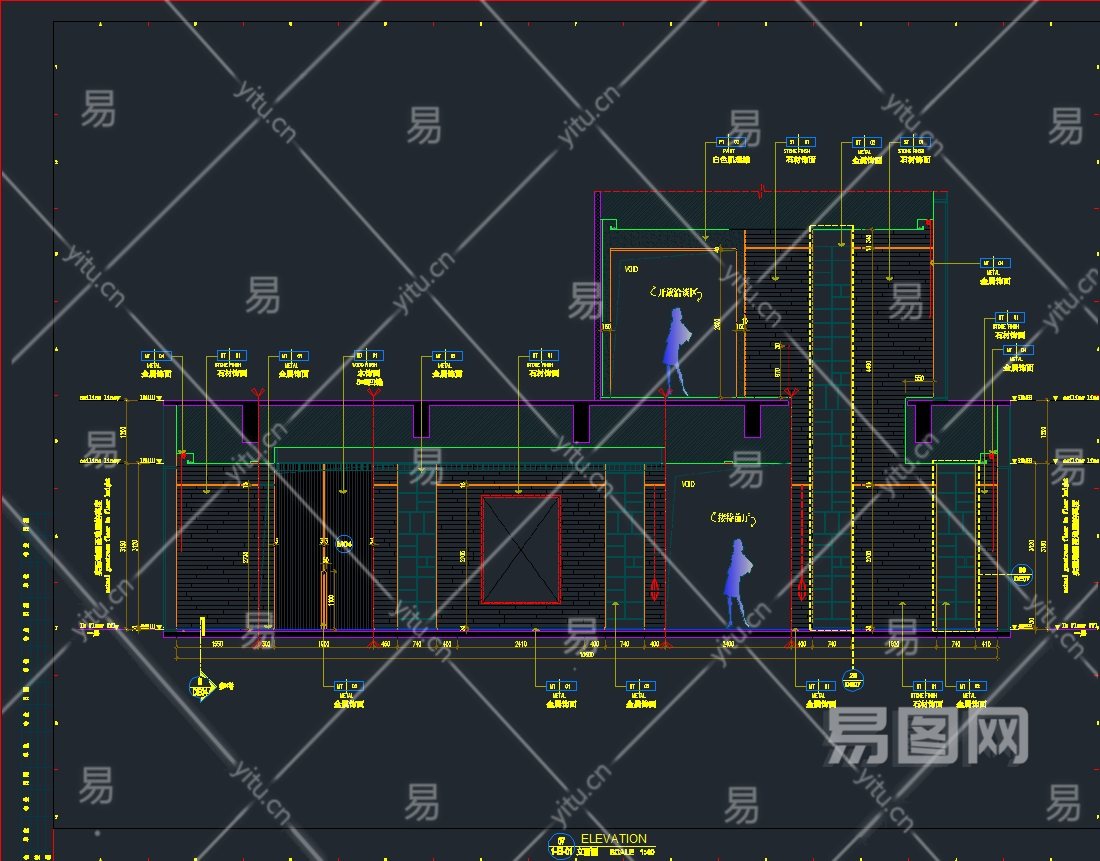Click the ground-level VOID label
Viewport: 1100px width, 861px height.
tap(688, 484)
